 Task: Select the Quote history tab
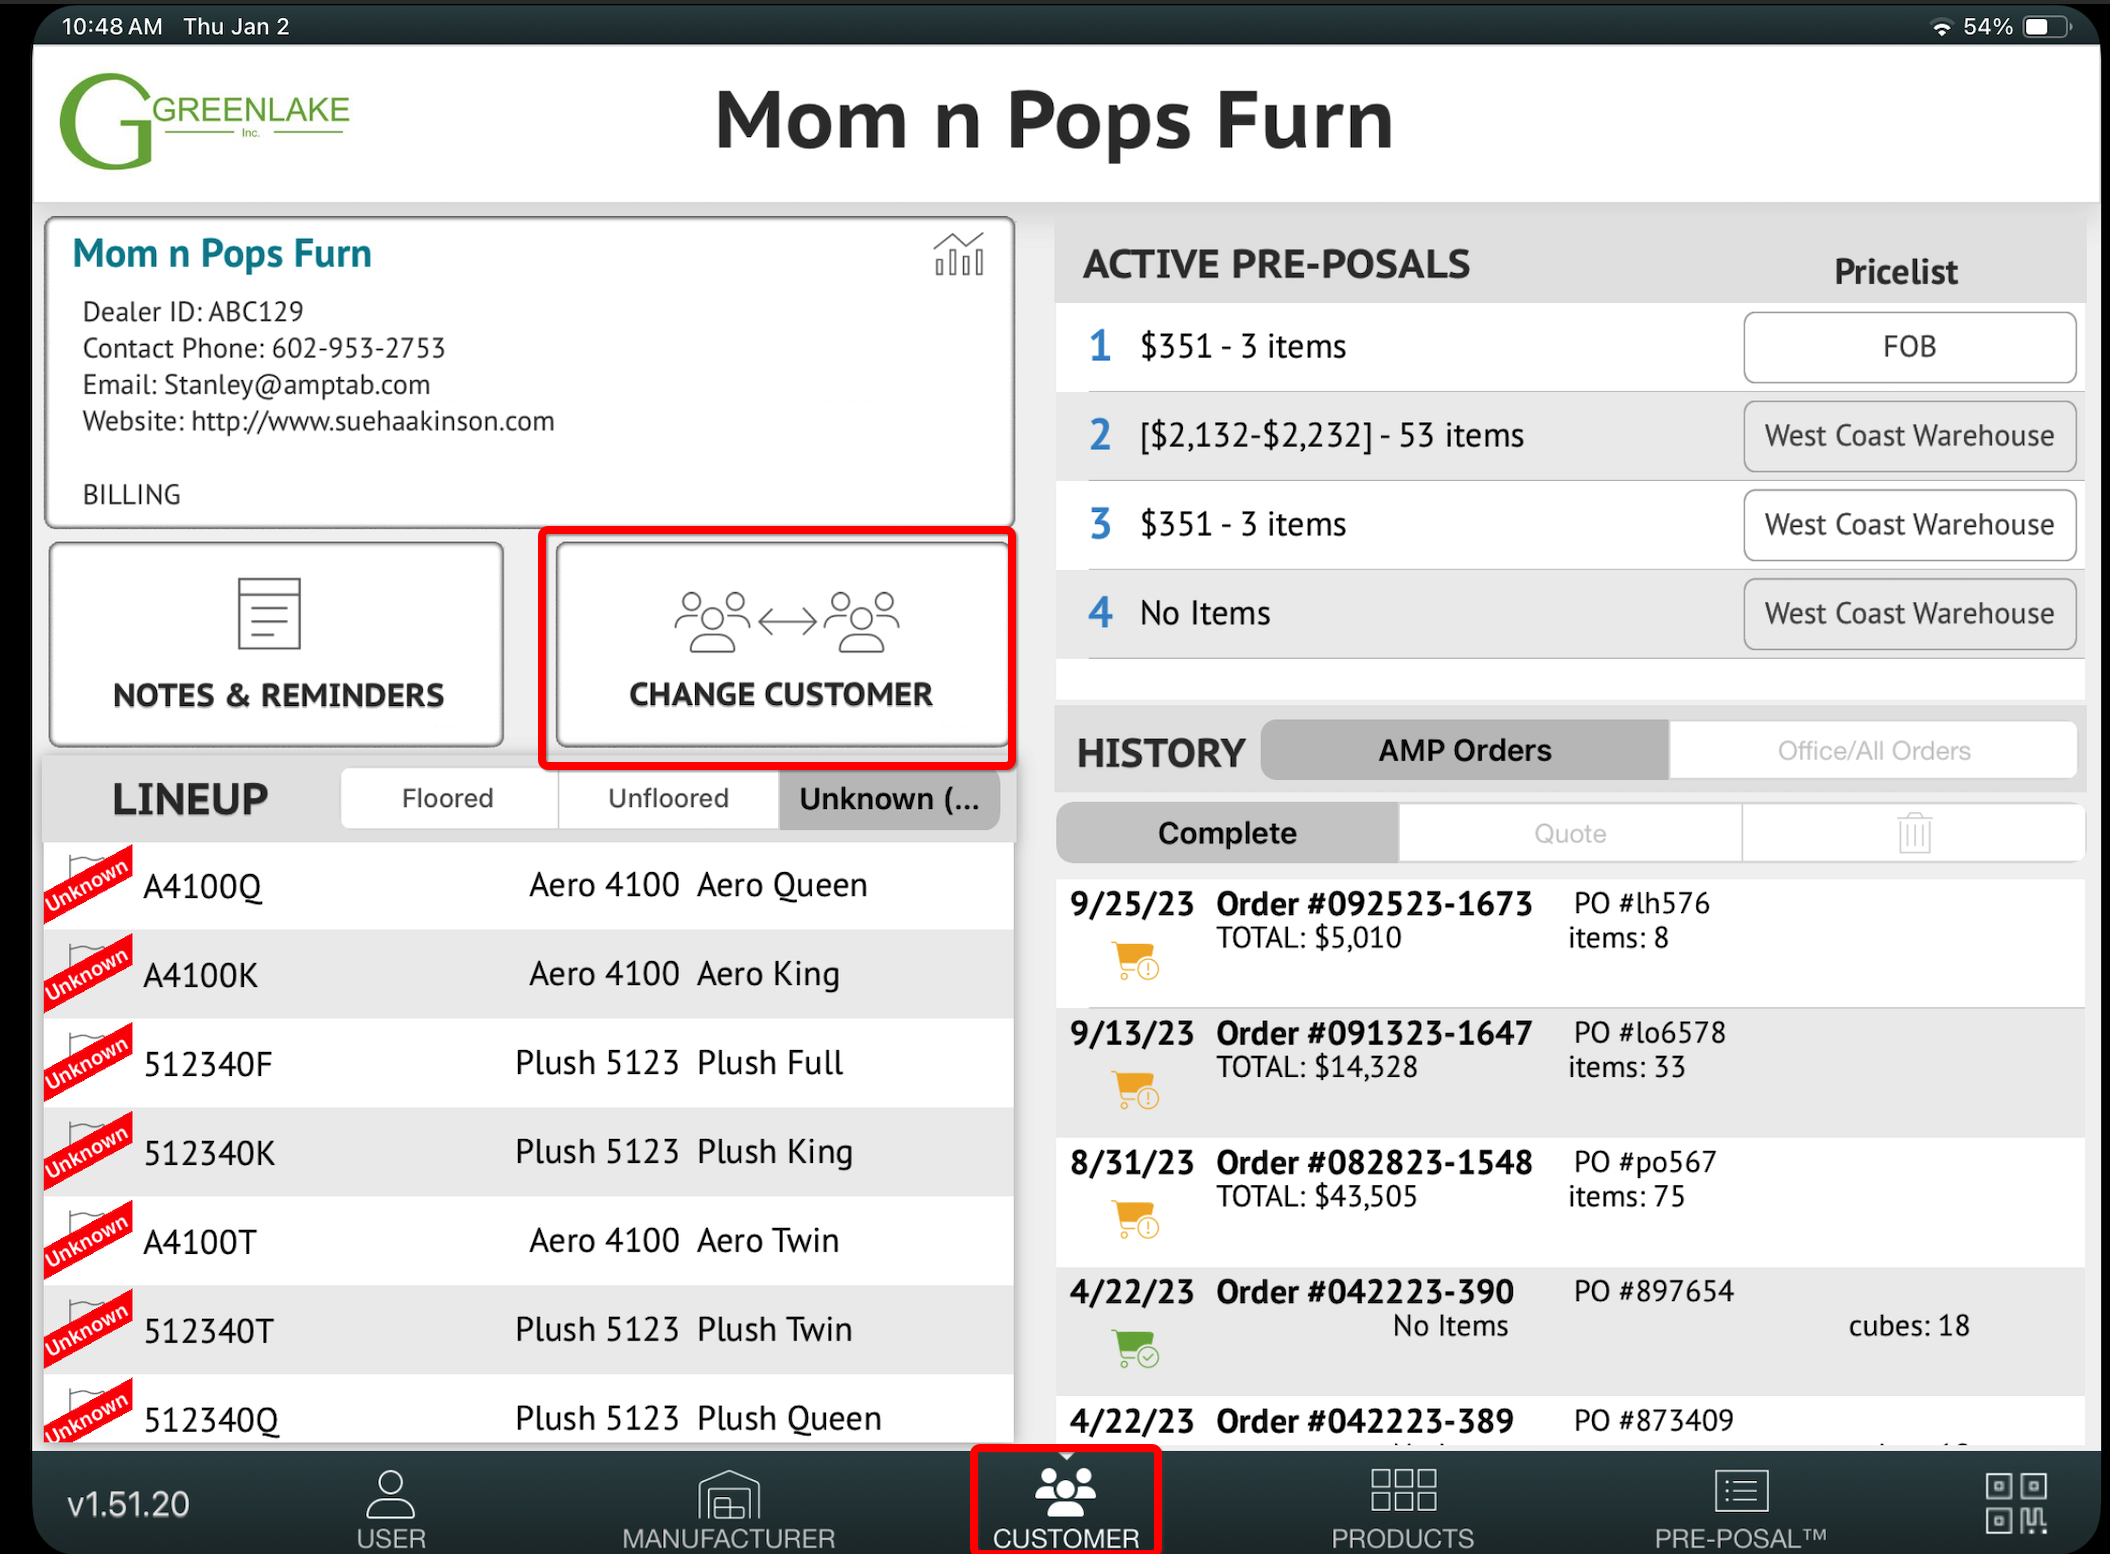pyautogui.click(x=1569, y=833)
